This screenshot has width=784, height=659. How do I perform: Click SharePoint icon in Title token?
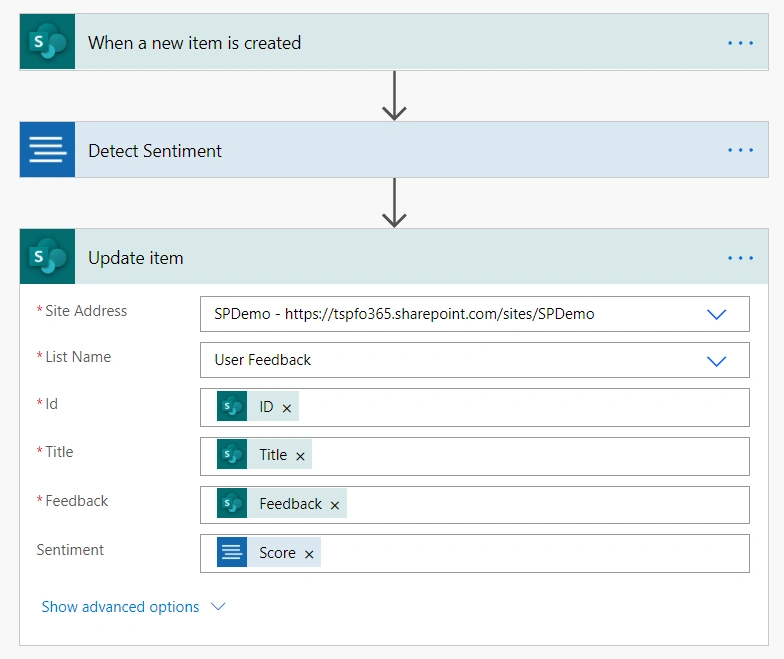pos(232,454)
